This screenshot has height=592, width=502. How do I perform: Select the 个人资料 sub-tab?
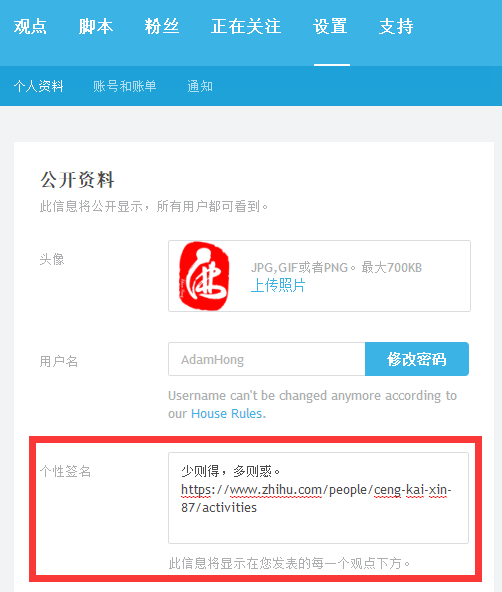coord(38,86)
